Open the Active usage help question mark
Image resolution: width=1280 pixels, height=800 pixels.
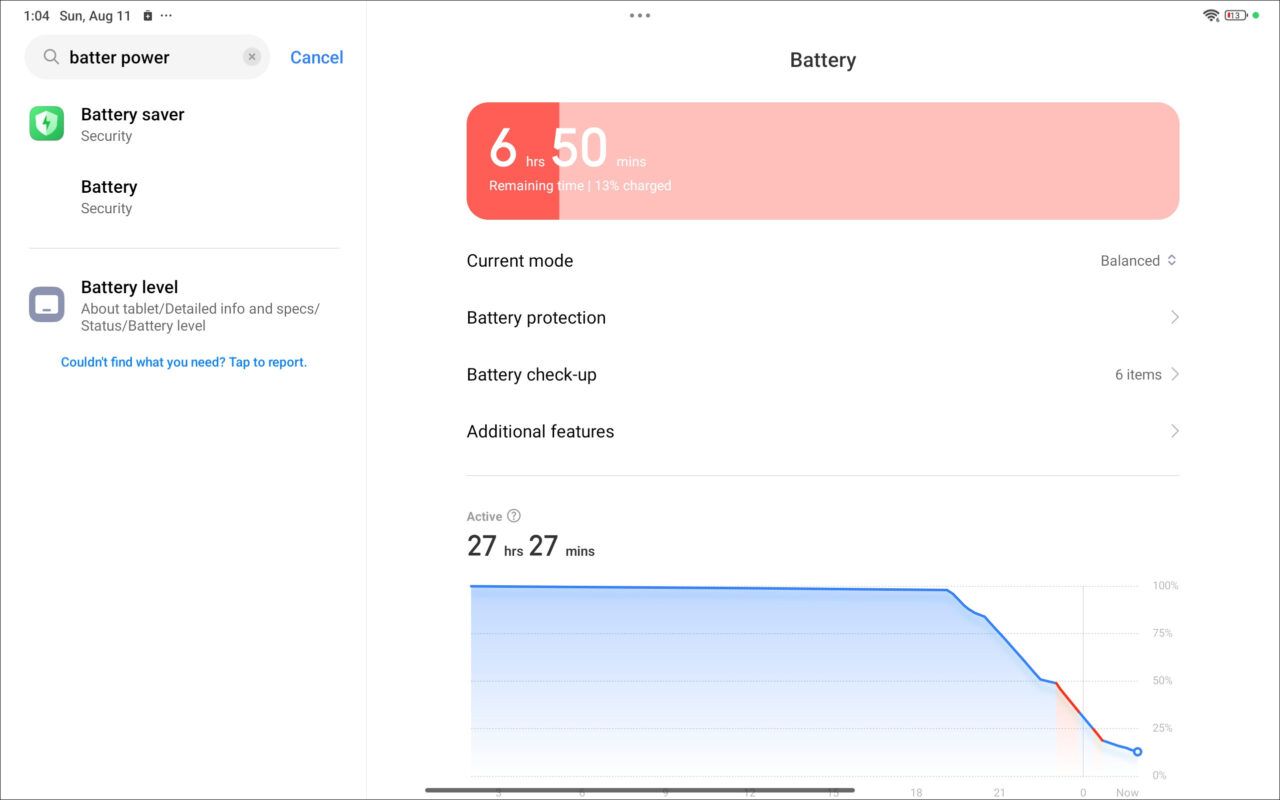pyautogui.click(x=513, y=516)
